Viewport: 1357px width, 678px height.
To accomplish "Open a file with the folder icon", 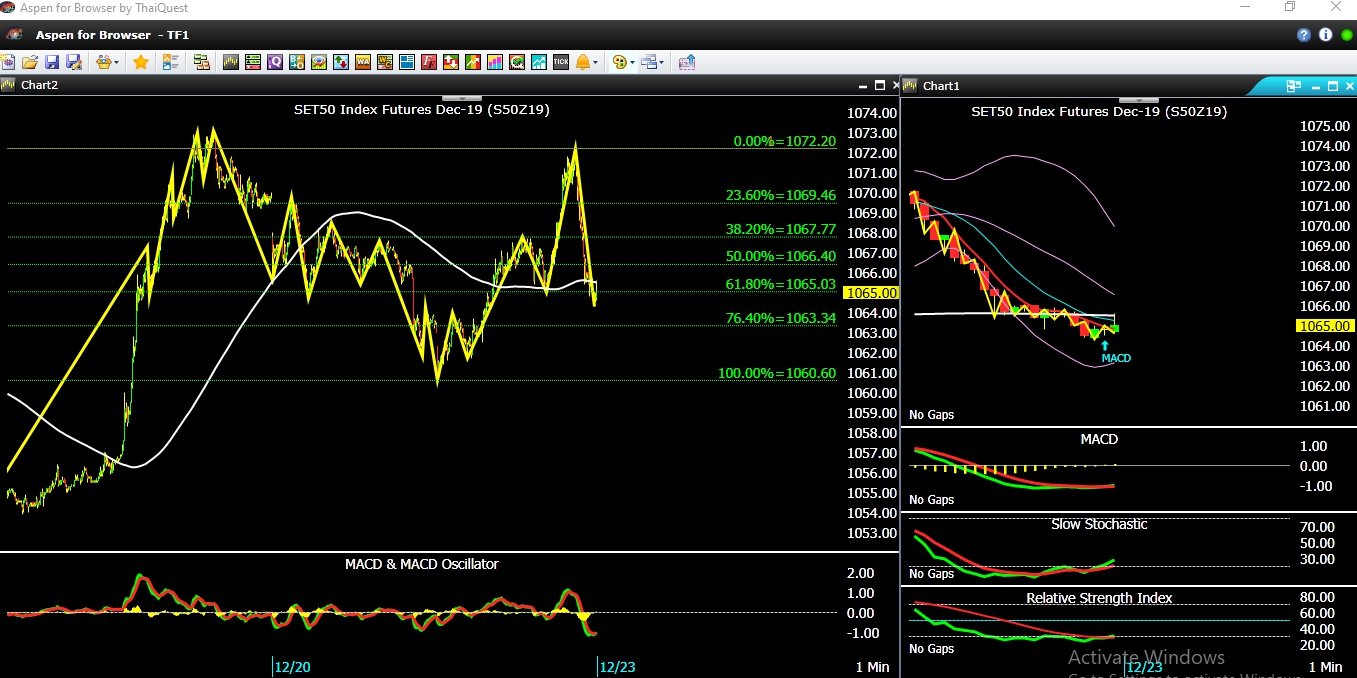I will [x=29, y=62].
